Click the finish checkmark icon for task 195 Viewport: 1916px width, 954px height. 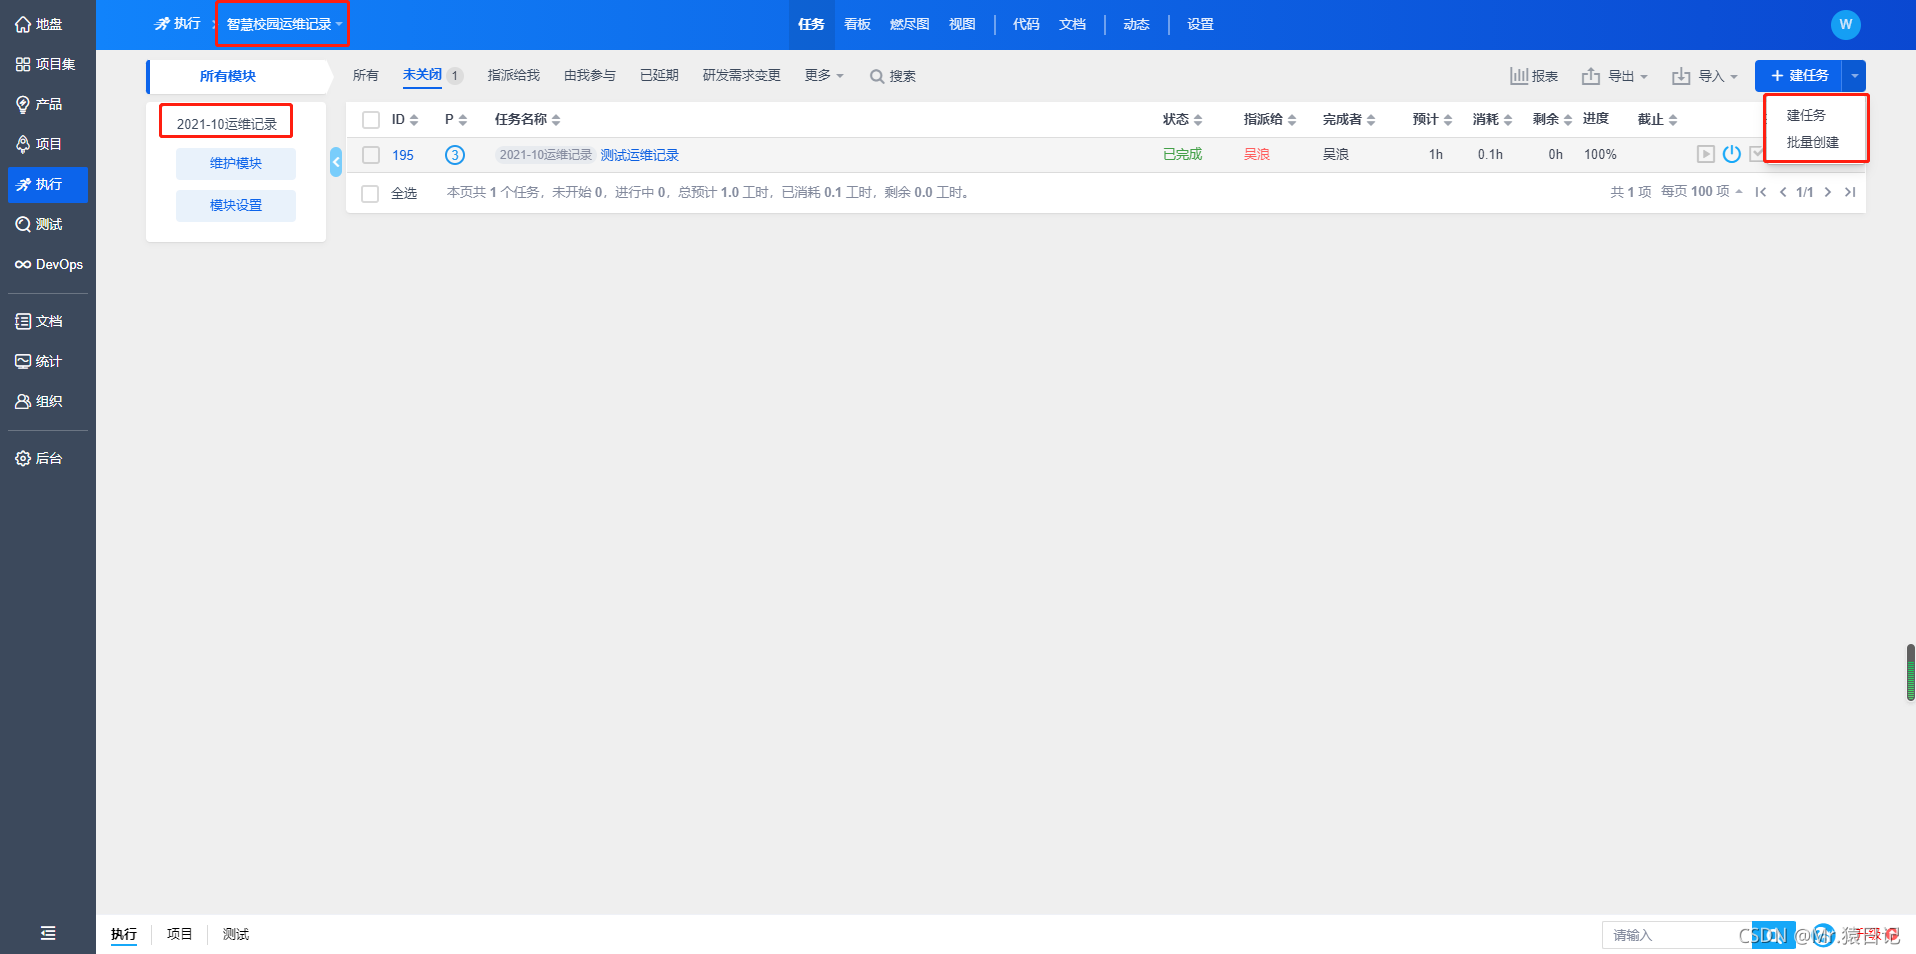click(x=1756, y=154)
